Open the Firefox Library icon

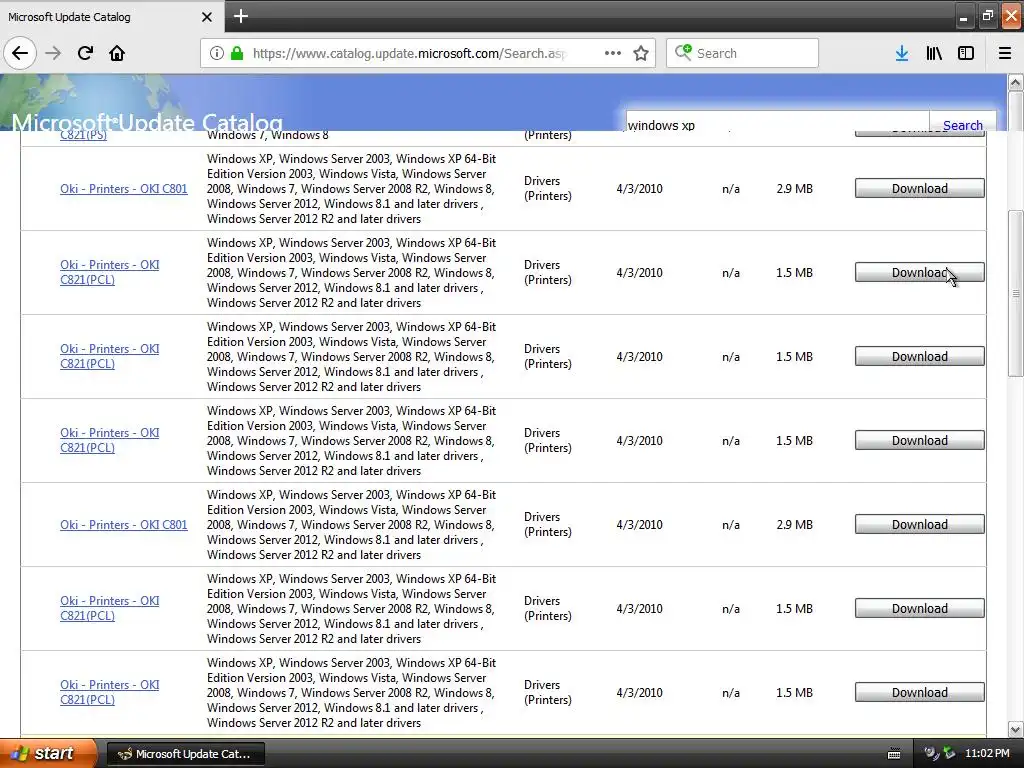click(x=934, y=53)
